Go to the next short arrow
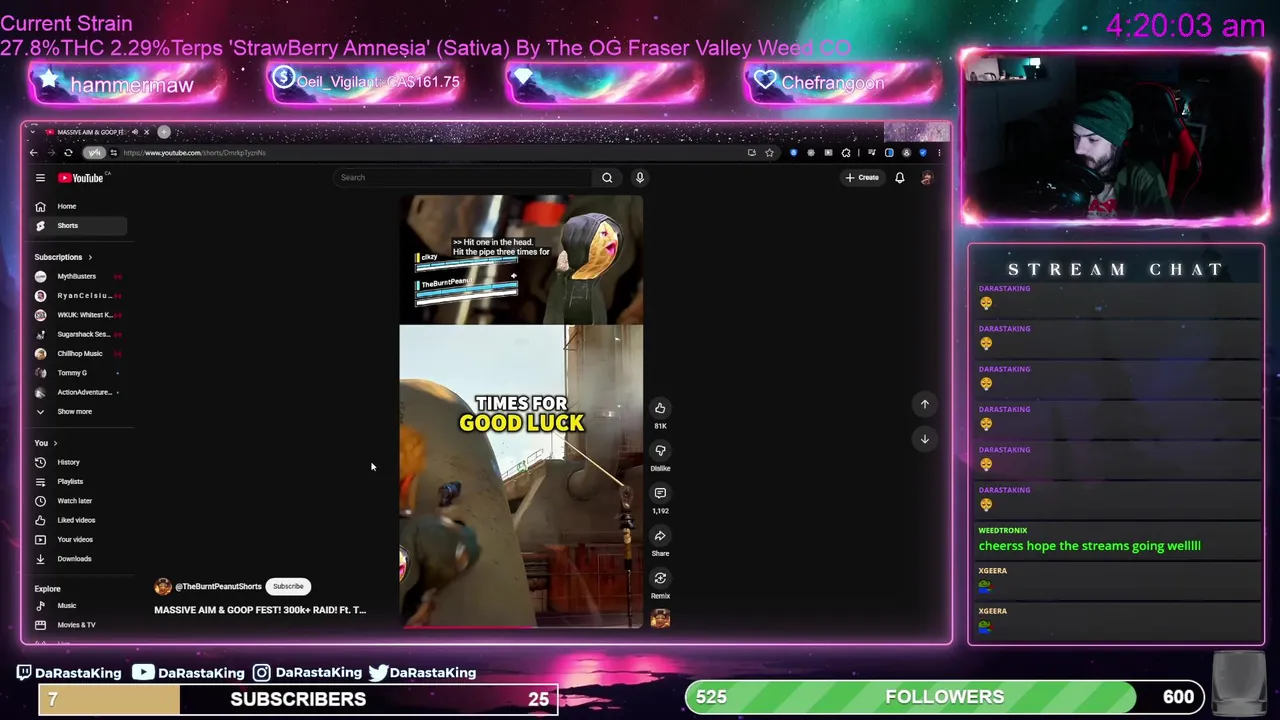Screen dimensions: 1280x720 pos(925,439)
